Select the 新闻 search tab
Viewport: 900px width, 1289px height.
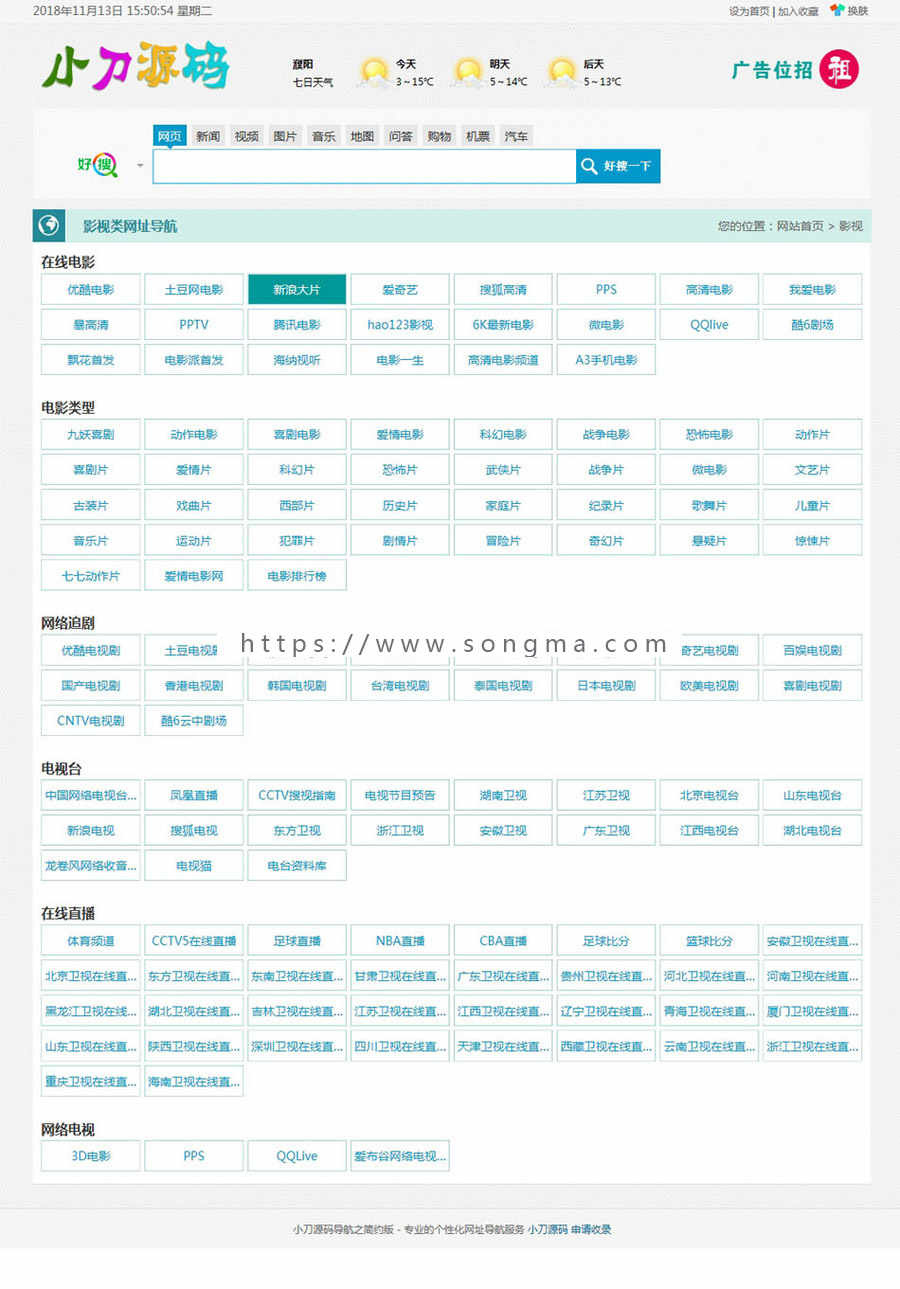pos(208,136)
